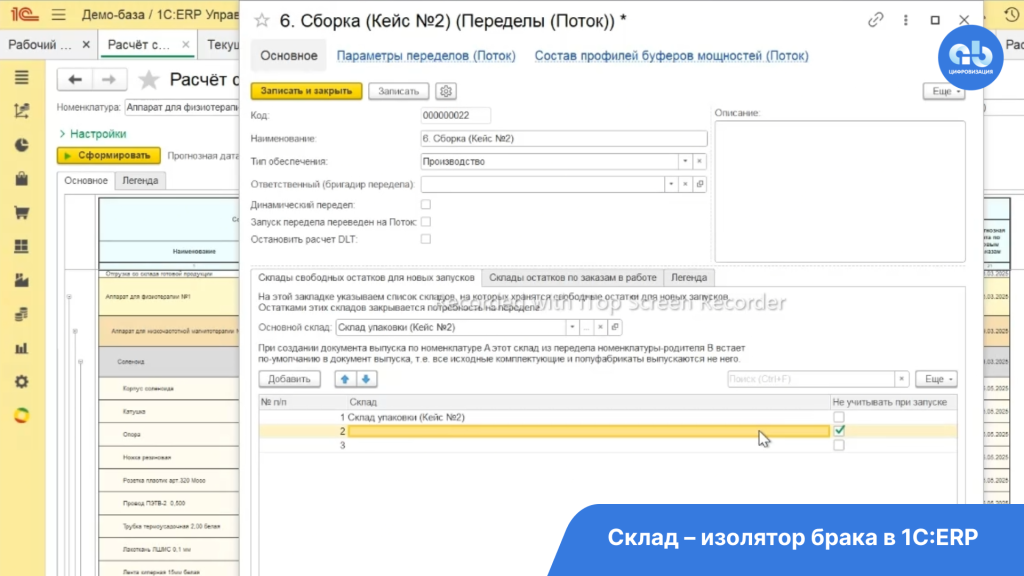Open the three-dot form options menu
The width and height of the screenshot is (1024, 576).
(906, 20)
